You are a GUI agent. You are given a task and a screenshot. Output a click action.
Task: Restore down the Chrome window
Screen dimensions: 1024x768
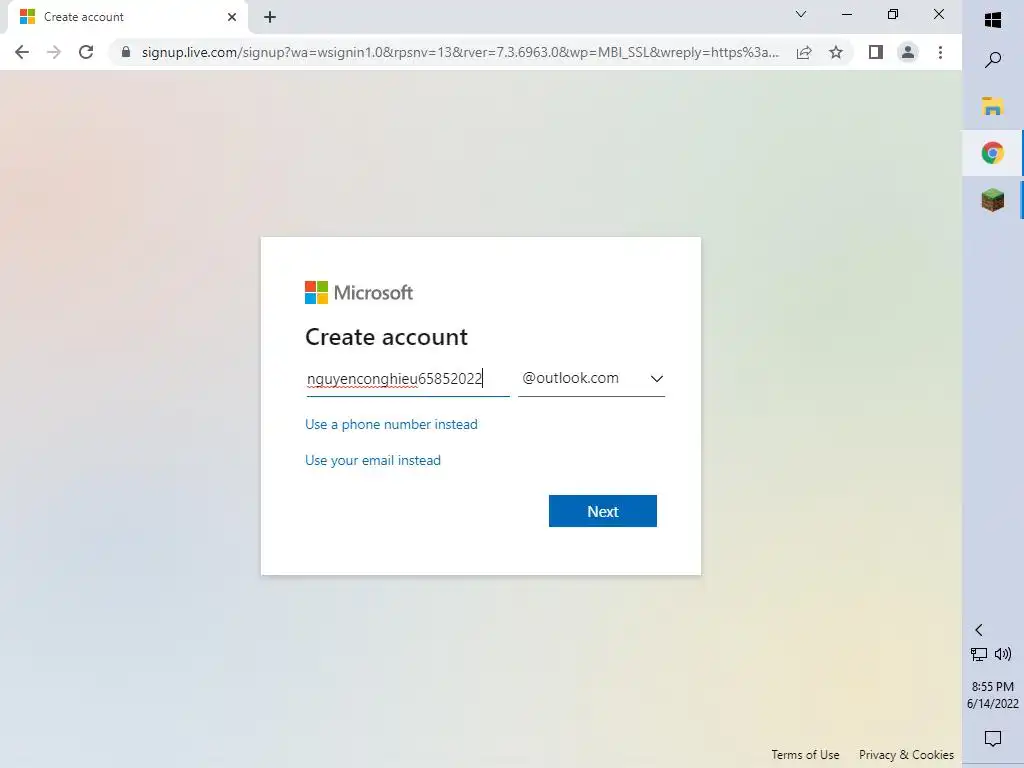point(893,14)
